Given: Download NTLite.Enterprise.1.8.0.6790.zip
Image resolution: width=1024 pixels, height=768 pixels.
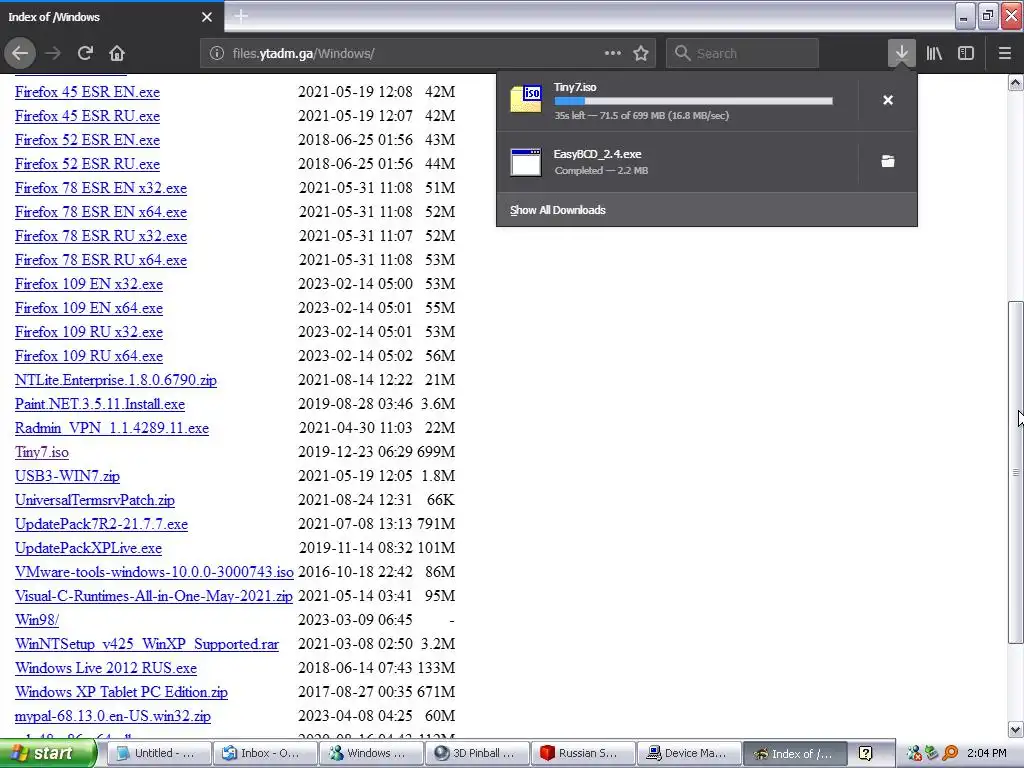Looking at the screenshot, I should (x=116, y=380).
